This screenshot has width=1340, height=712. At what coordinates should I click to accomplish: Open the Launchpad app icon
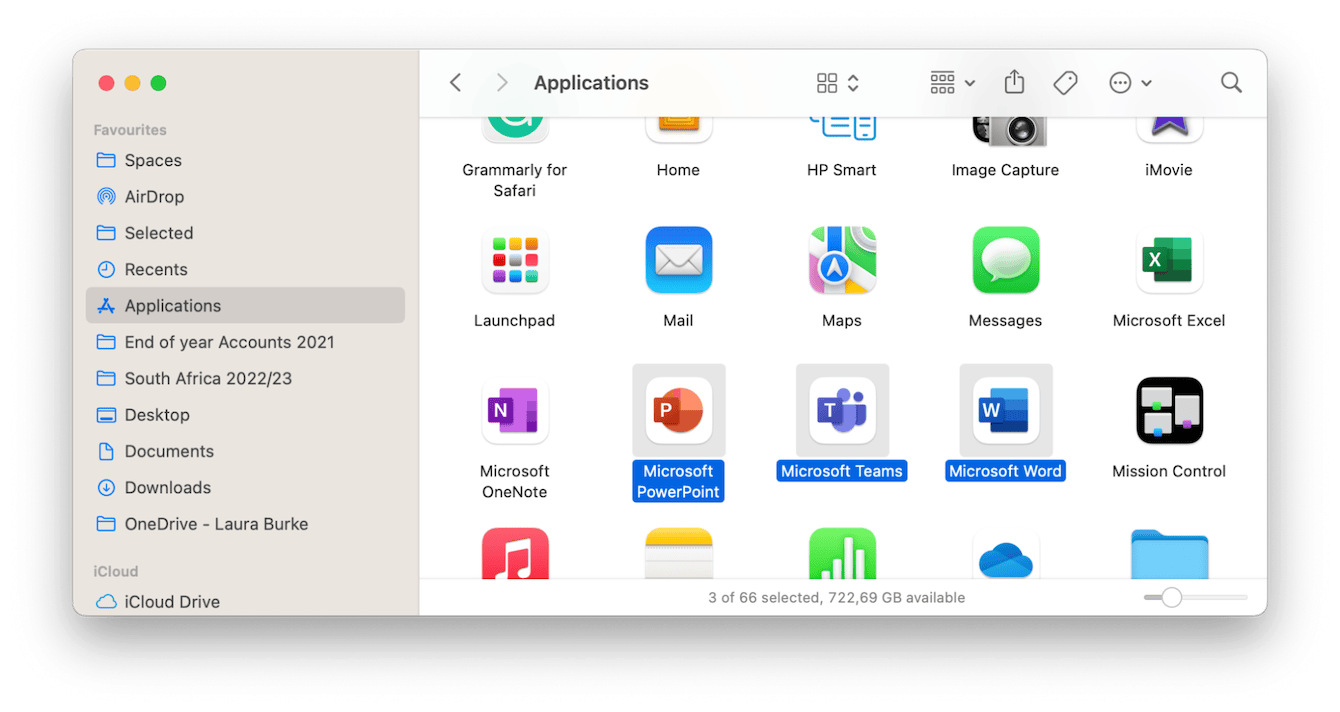coord(515,260)
